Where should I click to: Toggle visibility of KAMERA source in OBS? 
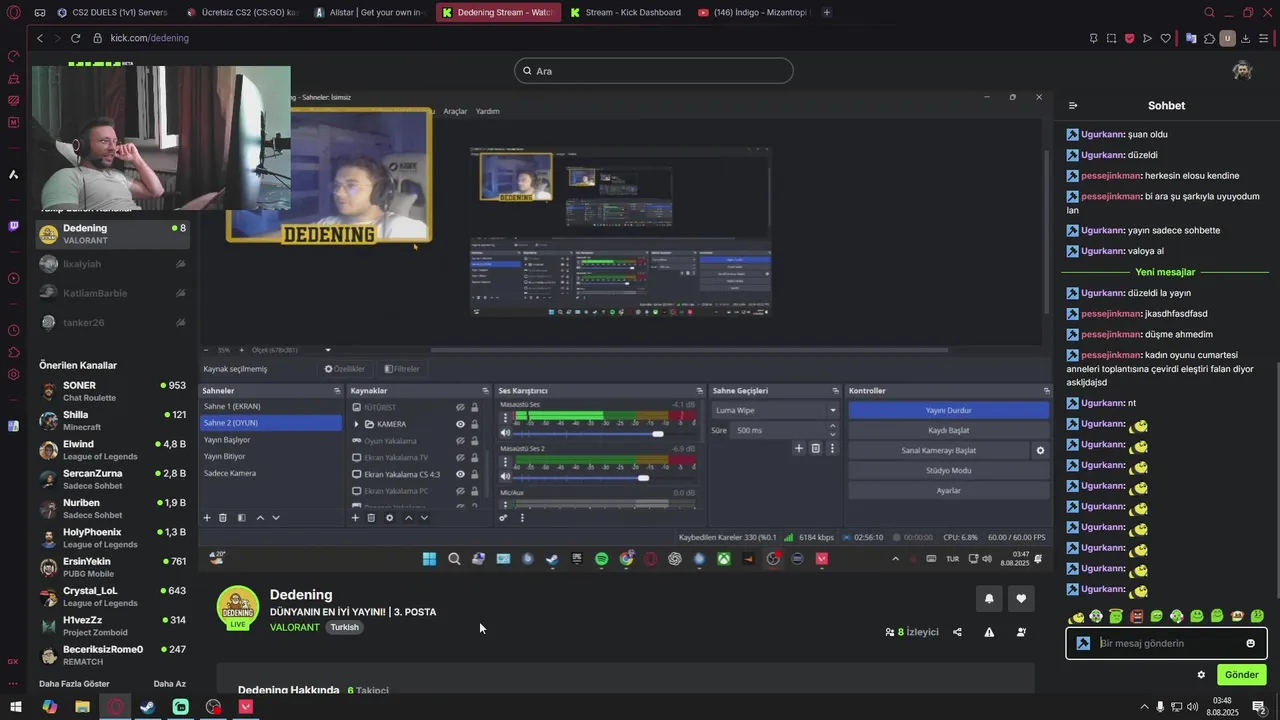click(x=460, y=424)
